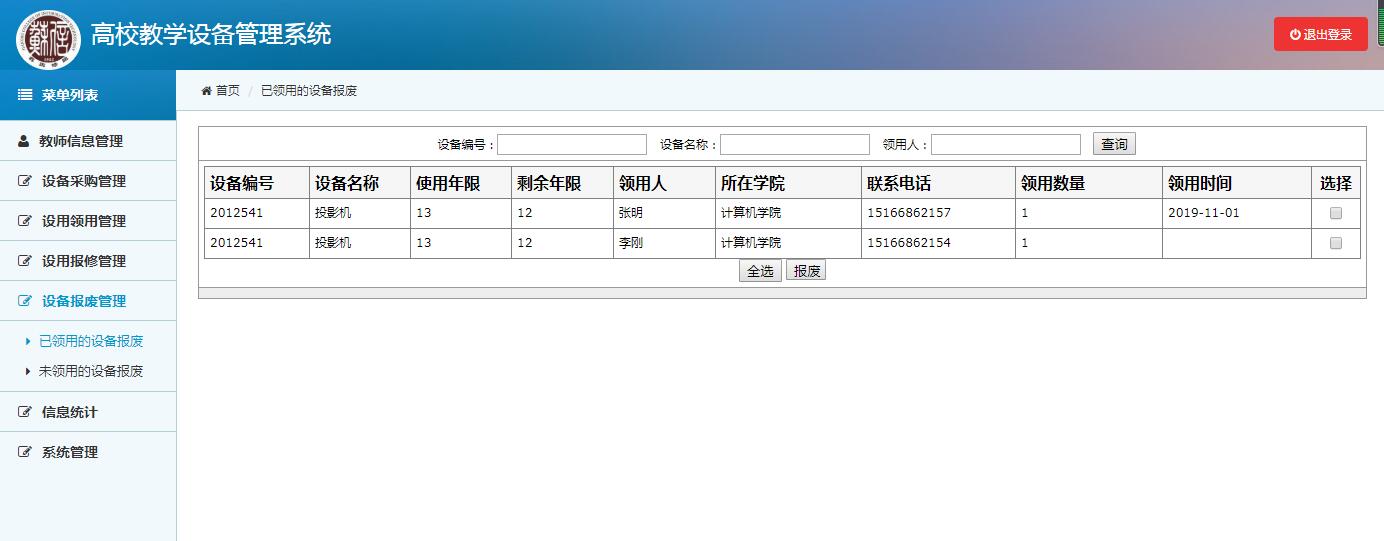
Task: Click column header 选择
Action: point(1336,184)
